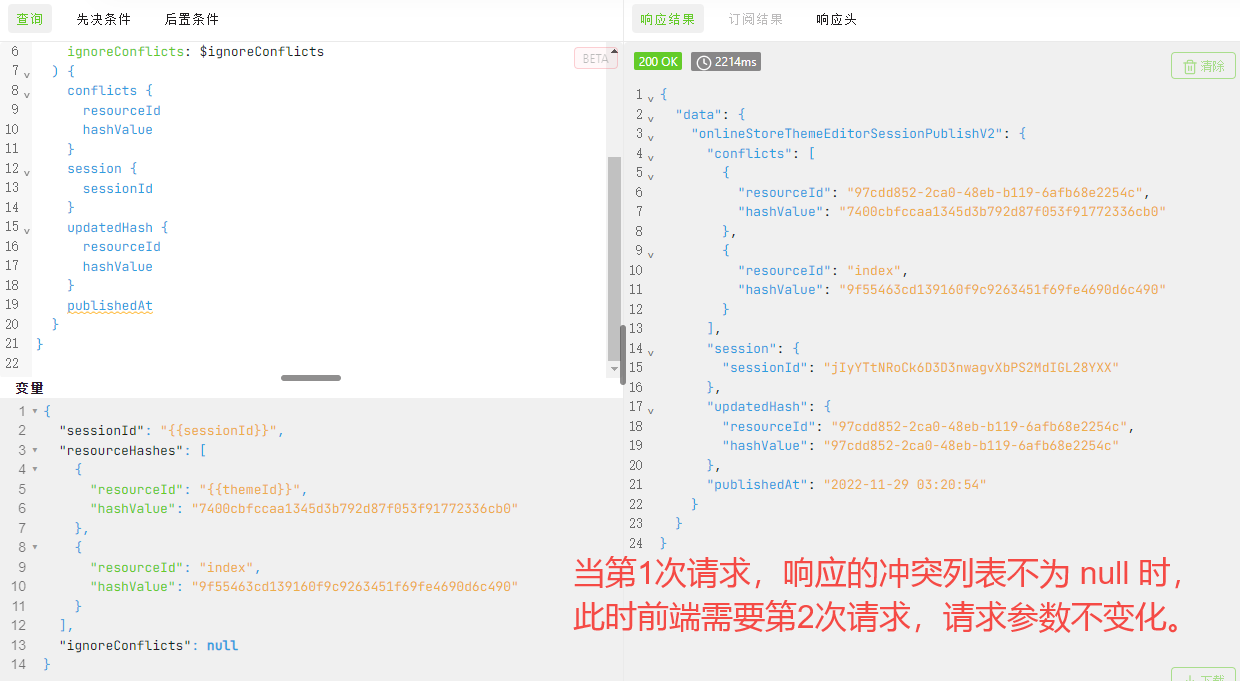Open the 后置条件 tab
This screenshot has width=1240, height=681.
coord(191,19)
